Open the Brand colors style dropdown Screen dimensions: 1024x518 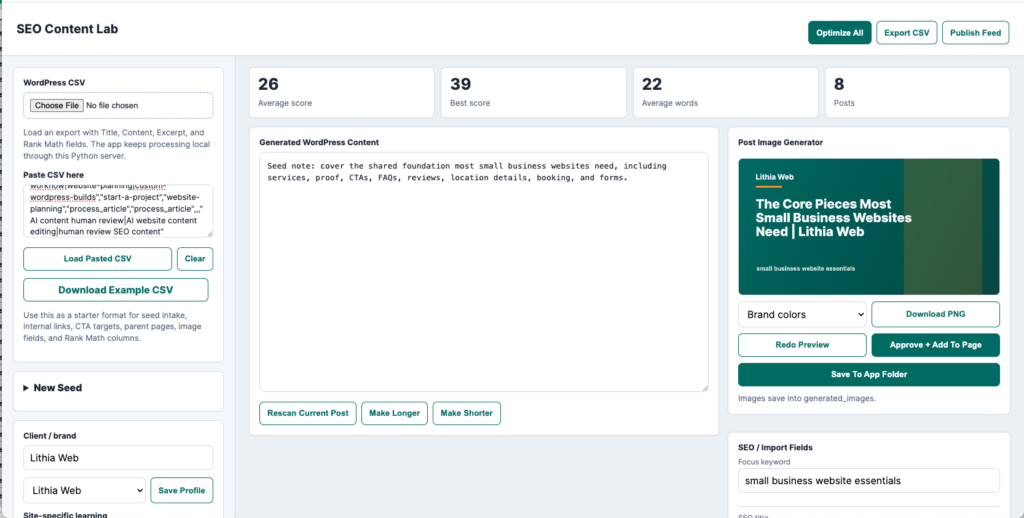[x=802, y=314]
